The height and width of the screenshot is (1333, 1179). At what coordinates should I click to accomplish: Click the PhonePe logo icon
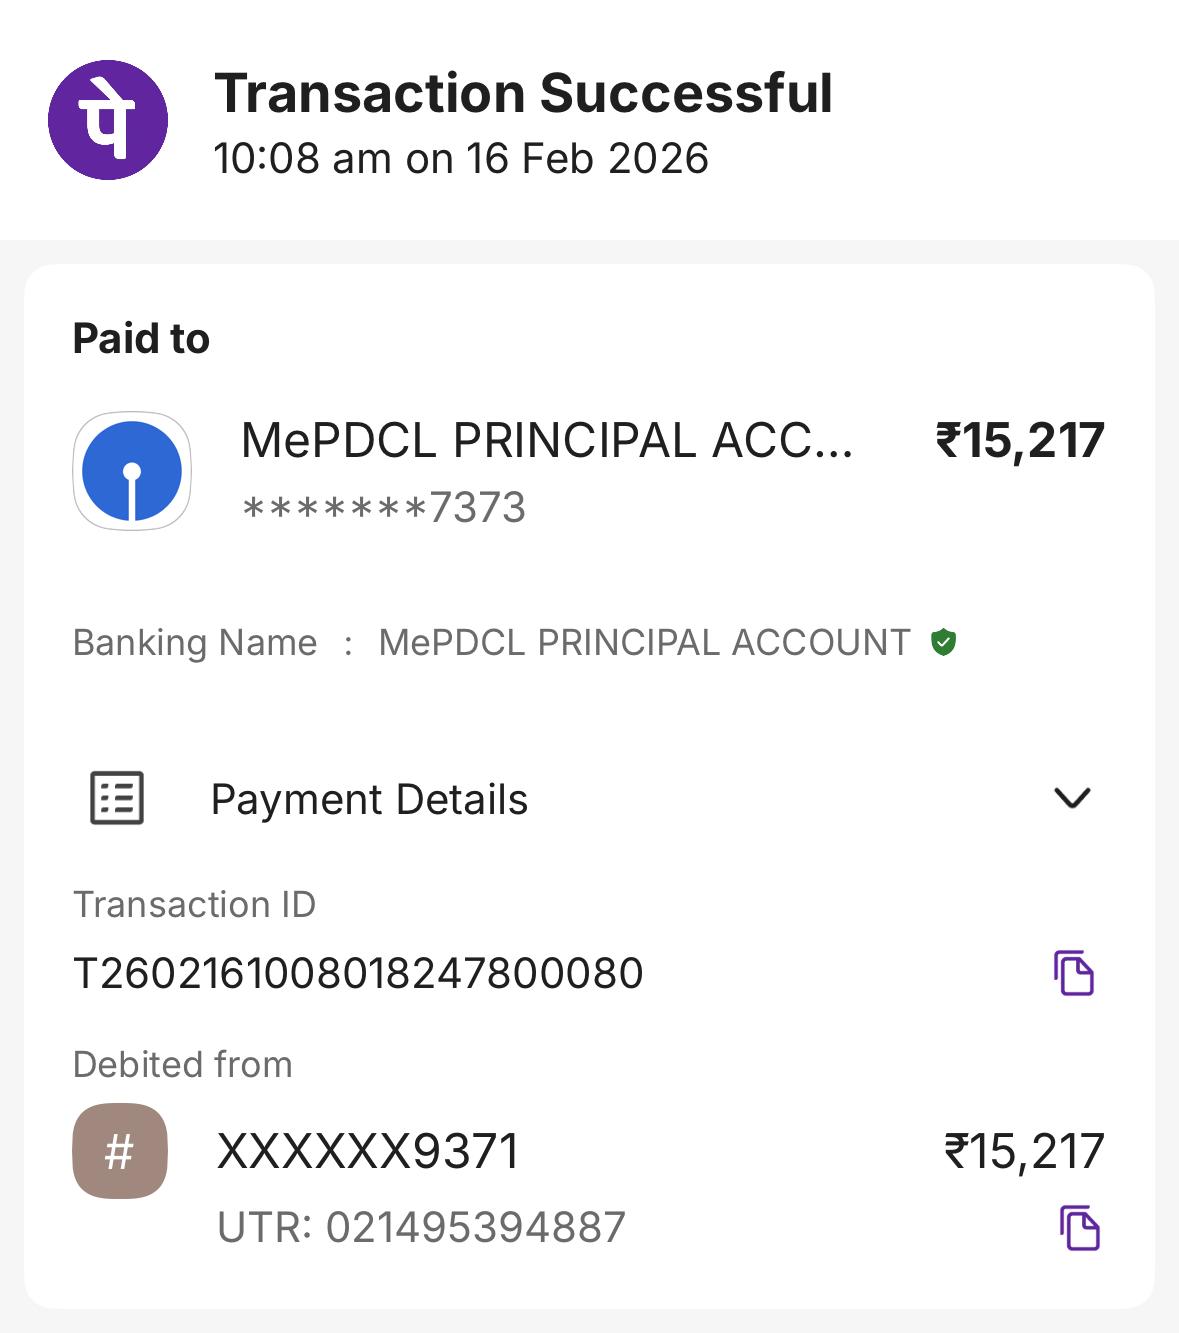pos(108,120)
